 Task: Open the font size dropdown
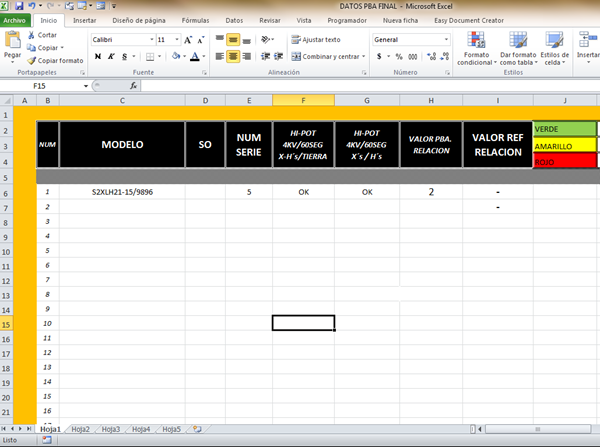point(176,39)
